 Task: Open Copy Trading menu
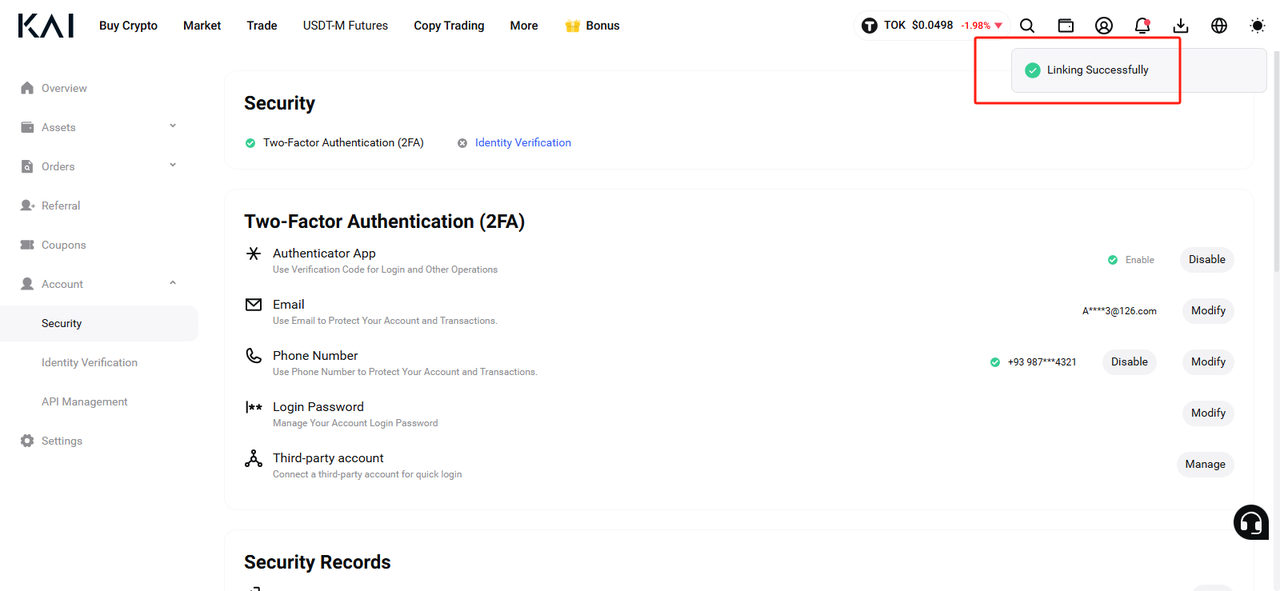pyautogui.click(x=449, y=26)
